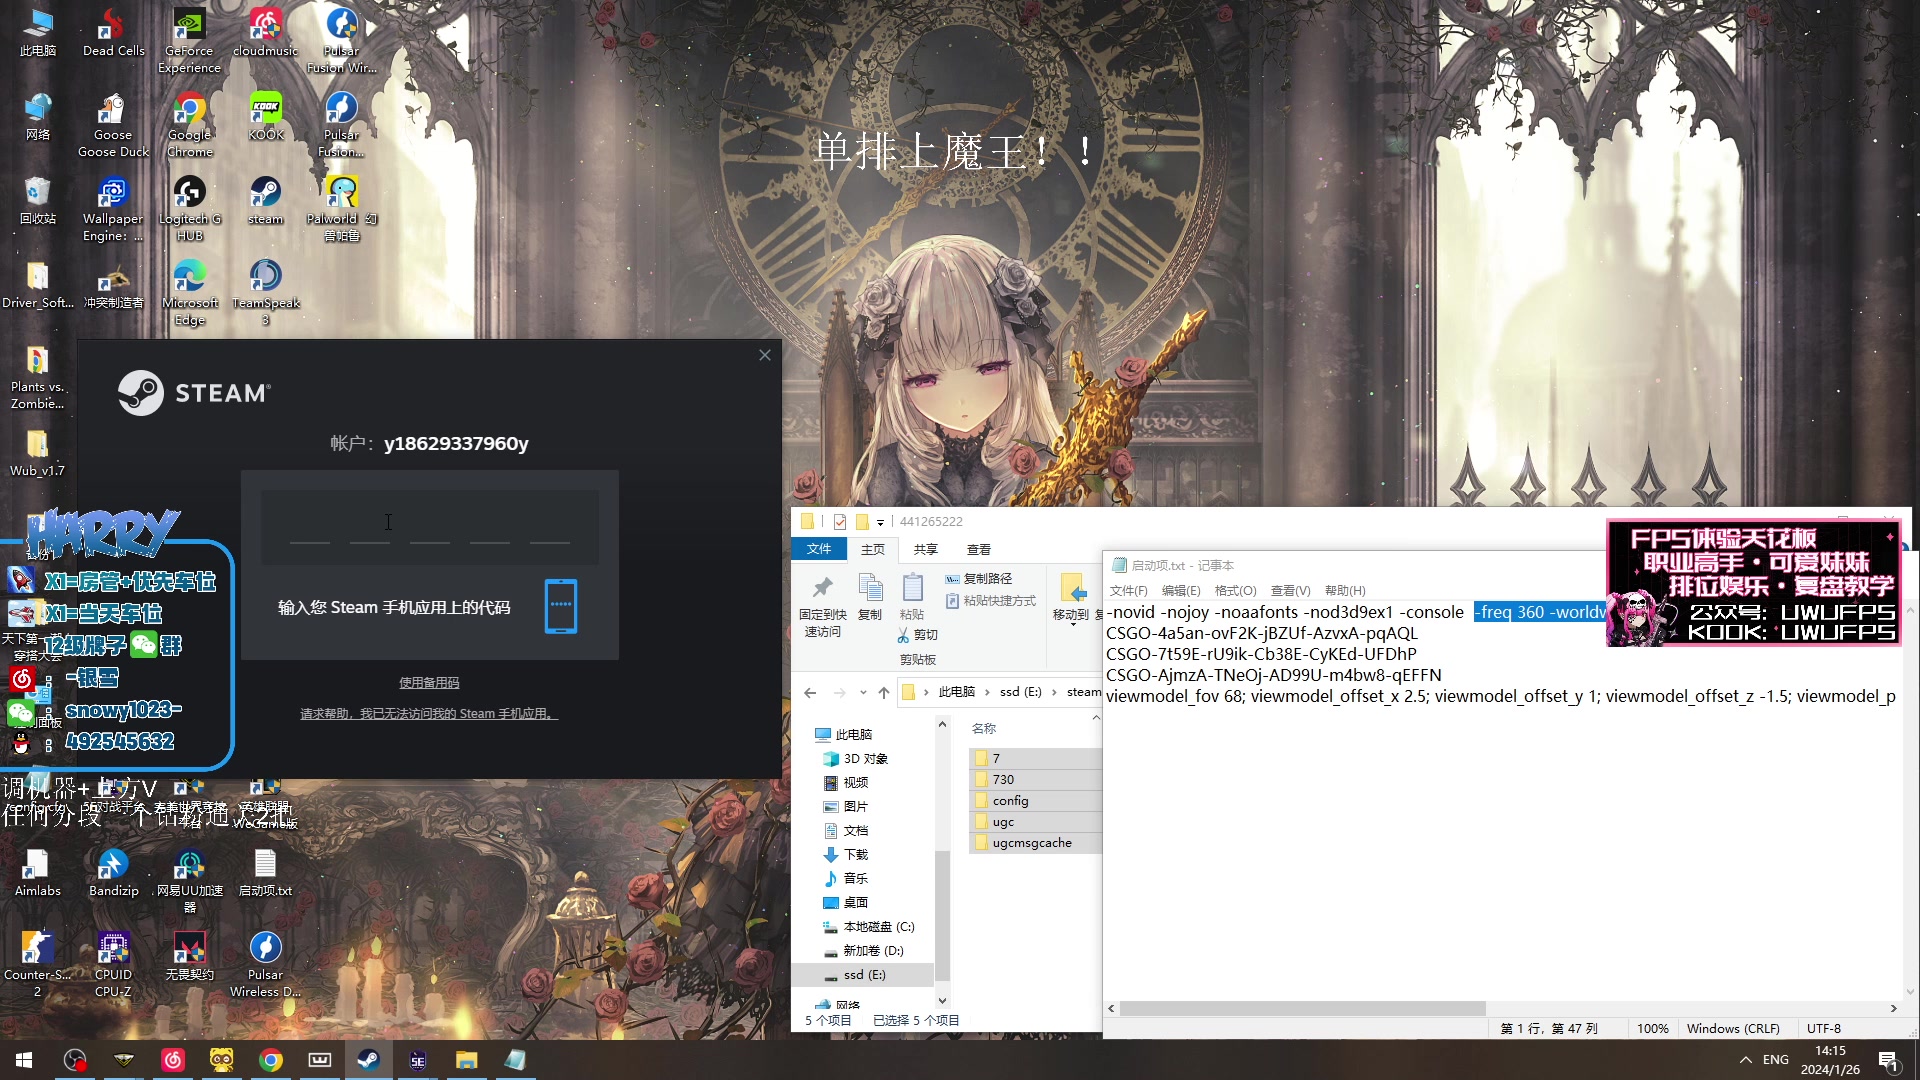Screen dimensions: 1920x1080
Task: Select the Microsoft Edge desktop icon
Action: (189, 293)
